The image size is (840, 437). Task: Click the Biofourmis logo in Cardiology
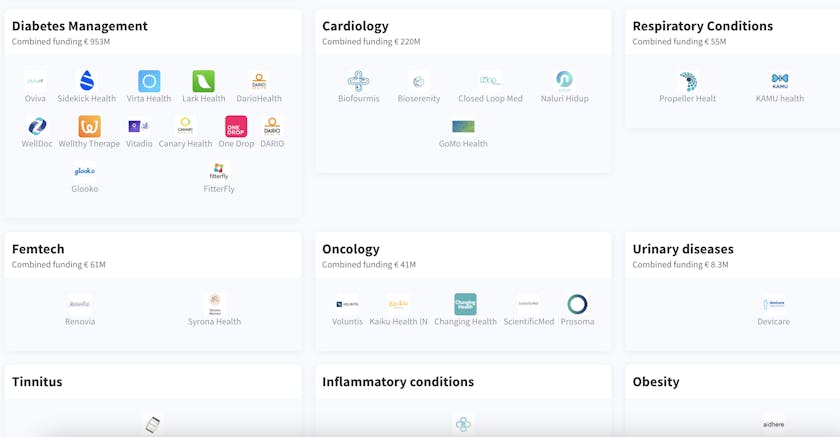click(x=358, y=81)
